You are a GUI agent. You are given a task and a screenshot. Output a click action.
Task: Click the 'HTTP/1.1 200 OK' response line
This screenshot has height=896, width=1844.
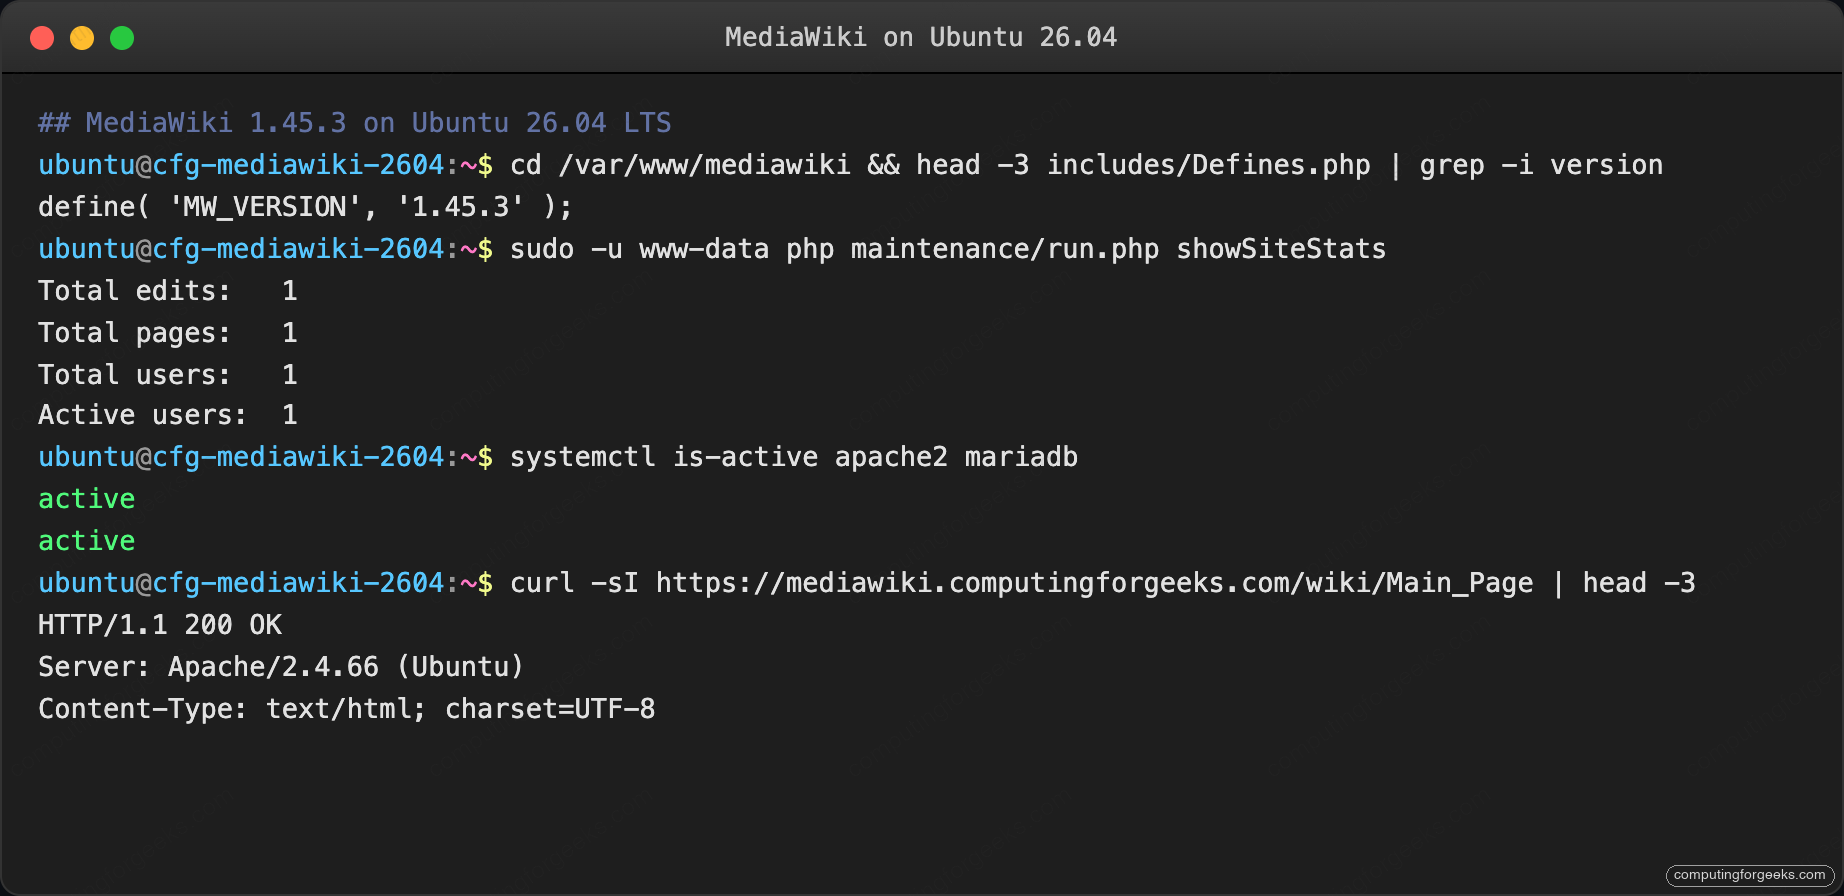(x=160, y=625)
